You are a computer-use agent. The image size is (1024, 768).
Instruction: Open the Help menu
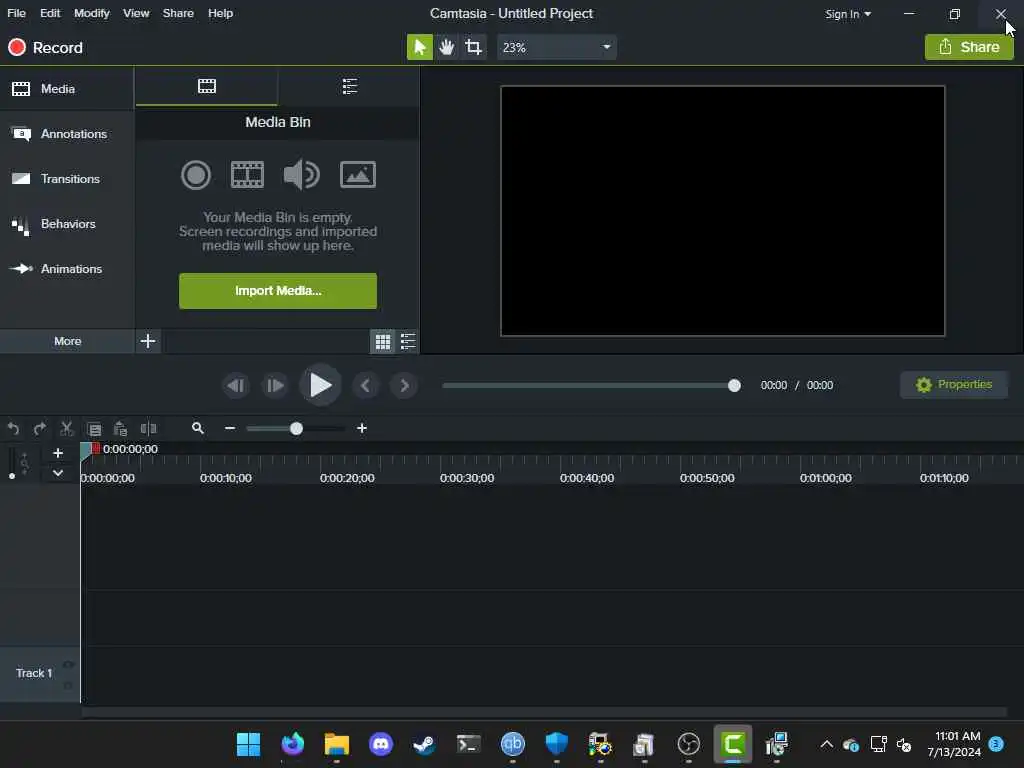pos(220,13)
